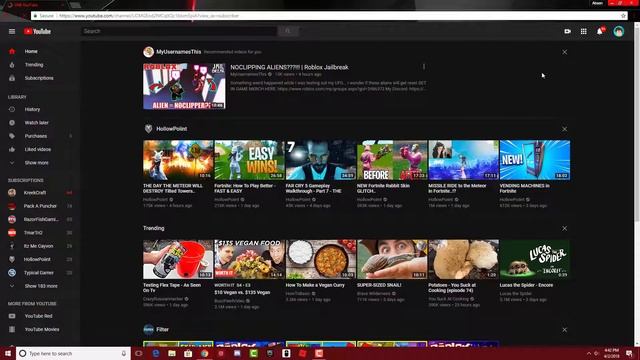Open the notifications bell

[x=600, y=31]
